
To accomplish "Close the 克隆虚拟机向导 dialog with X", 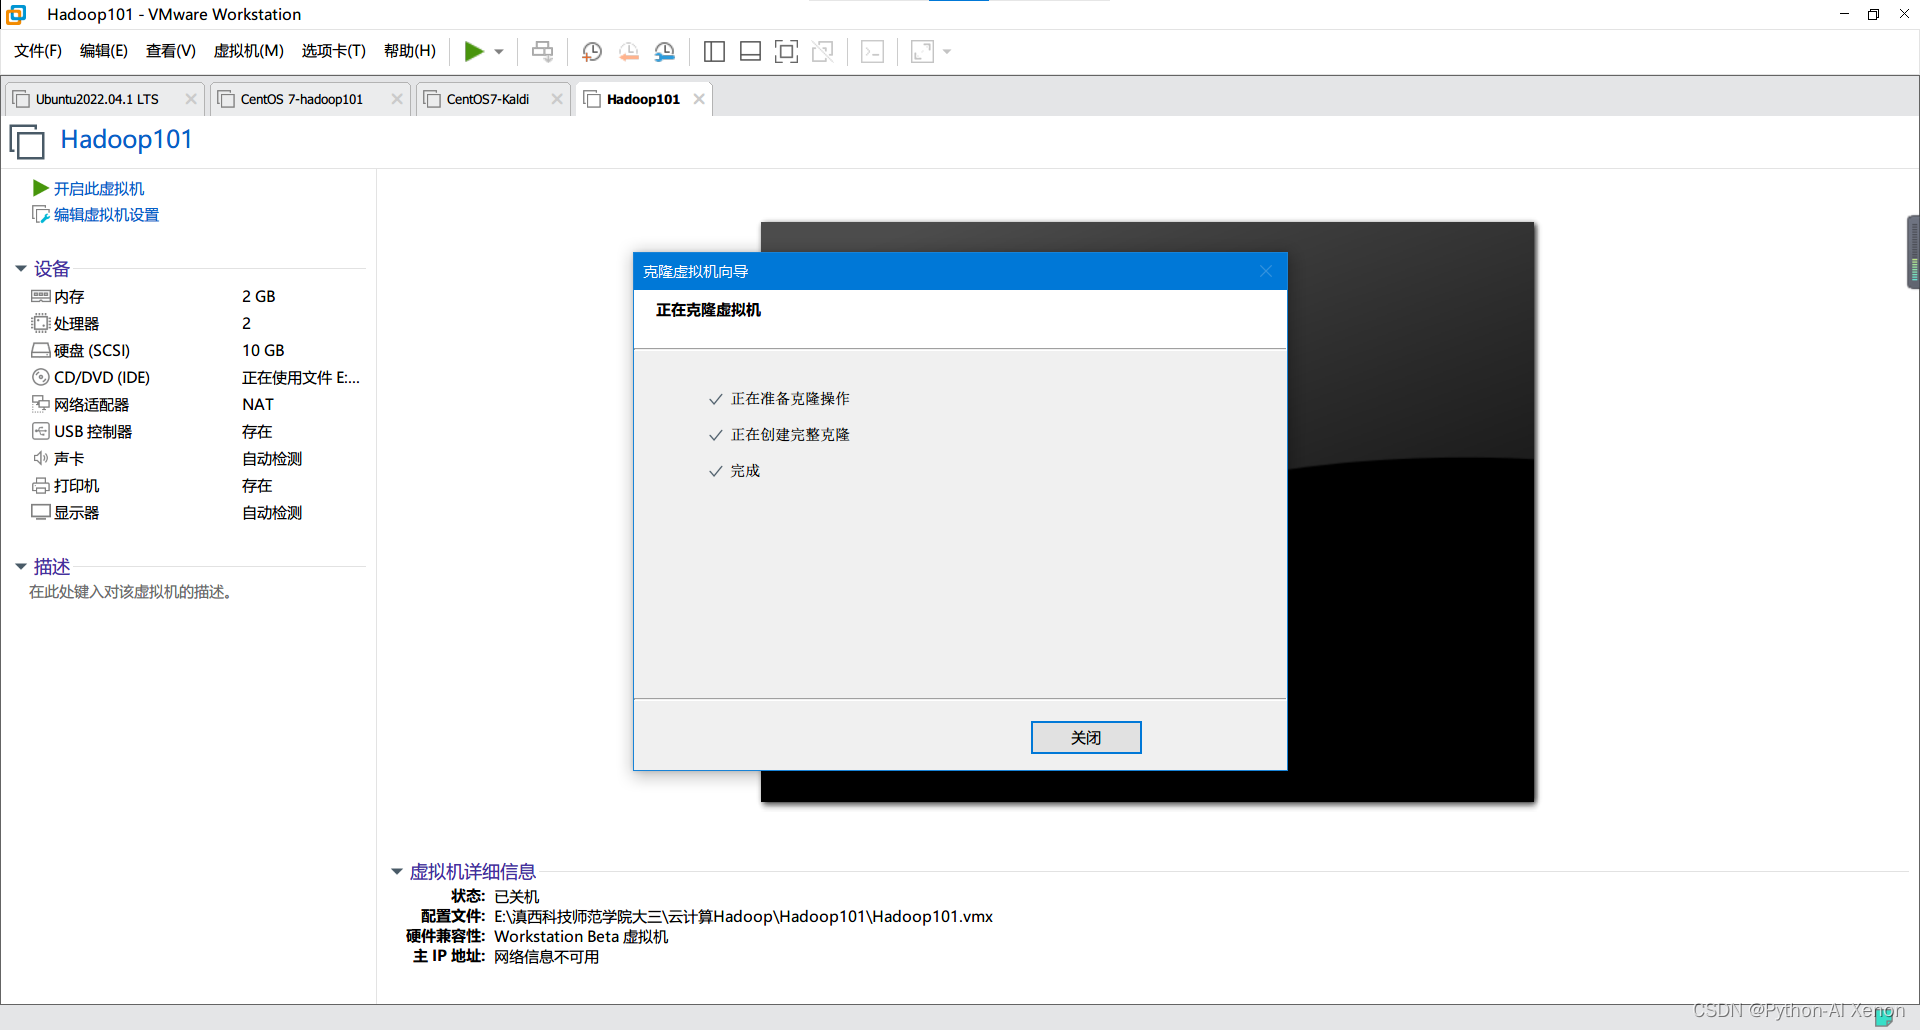I will [x=1266, y=272].
